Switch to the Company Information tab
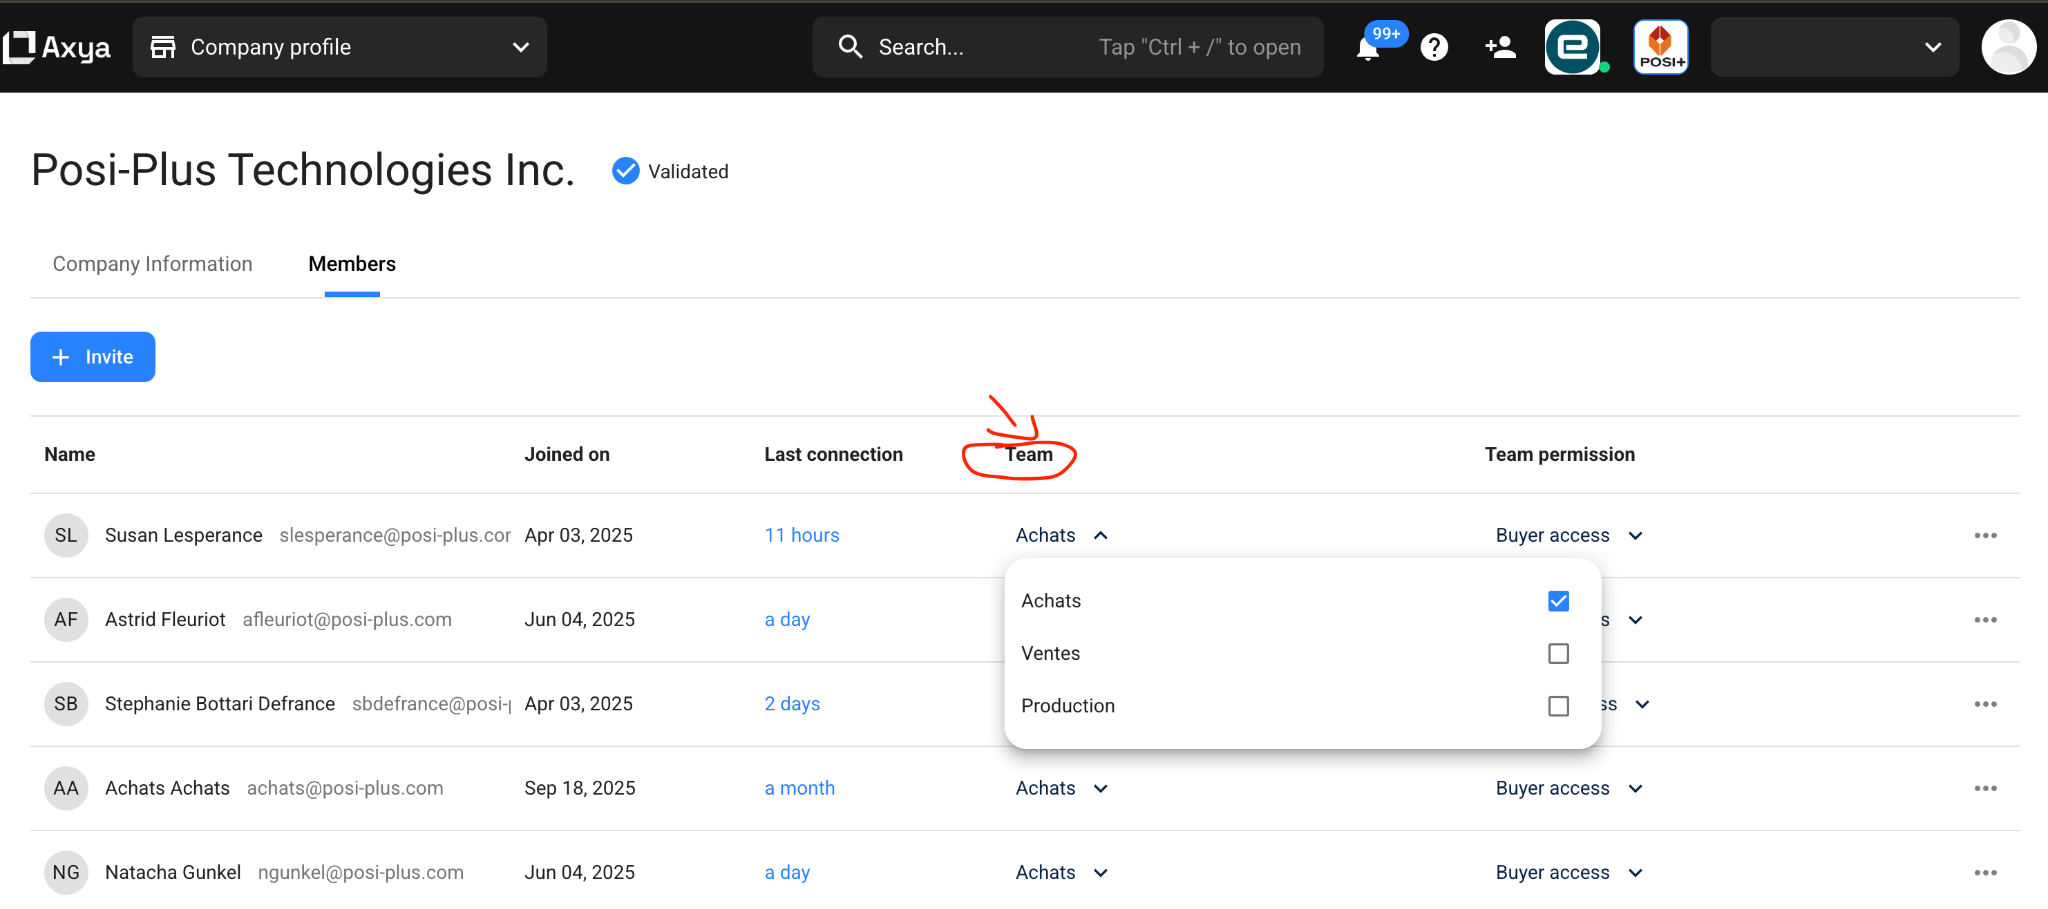The height and width of the screenshot is (909, 2048). [152, 264]
